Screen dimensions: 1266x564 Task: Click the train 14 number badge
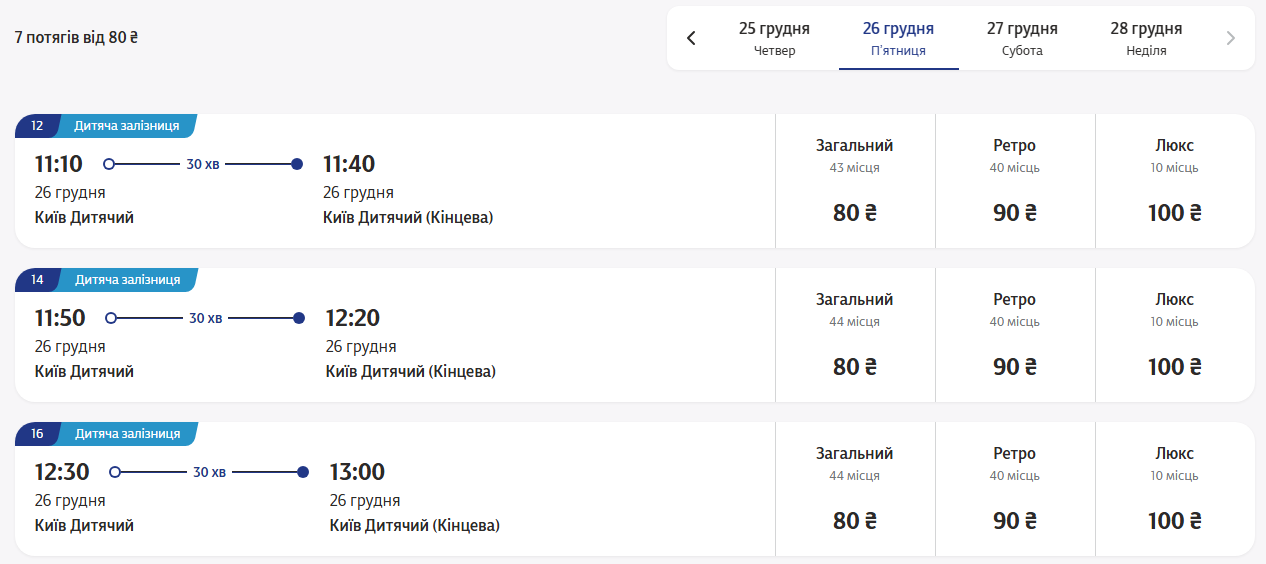tap(37, 280)
